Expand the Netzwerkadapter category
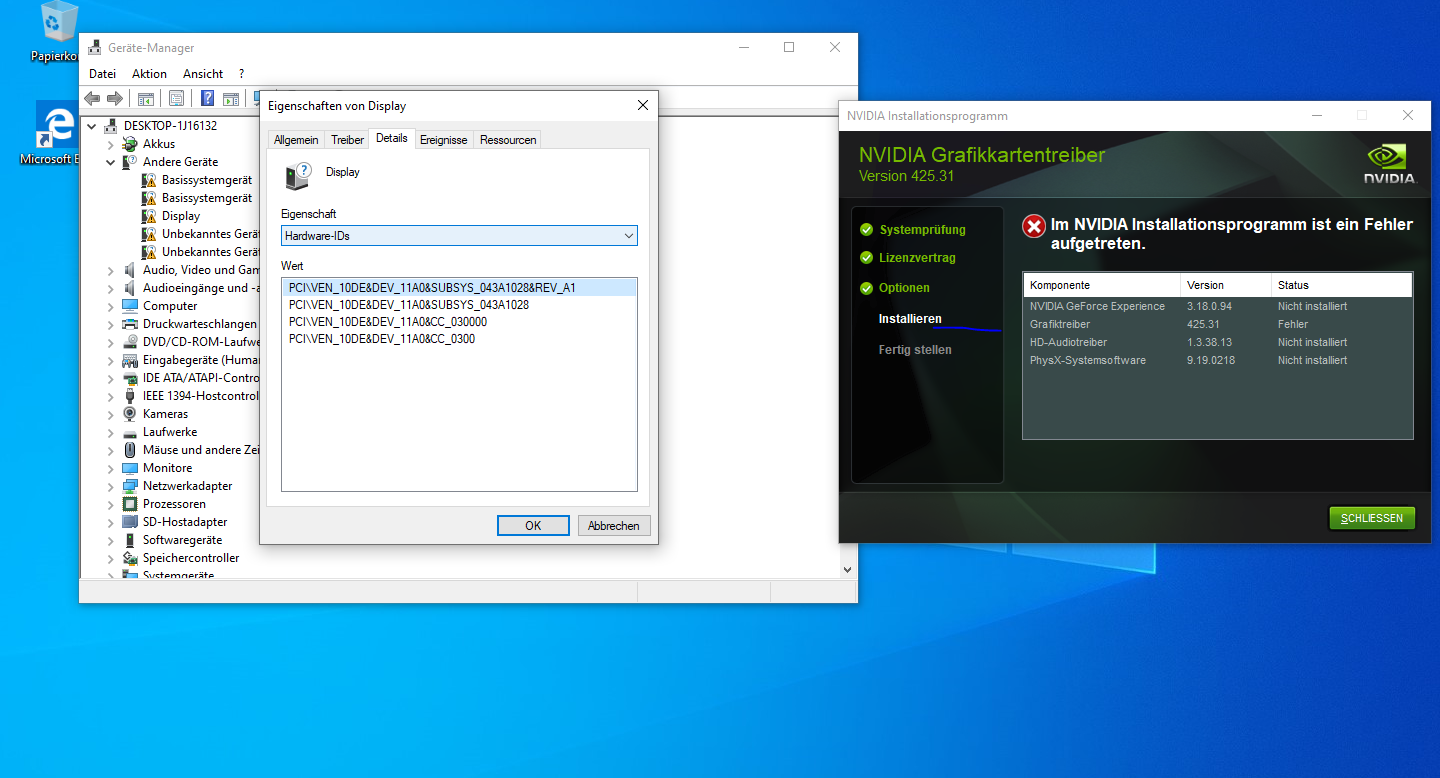1440x778 pixels. (111, 486)
